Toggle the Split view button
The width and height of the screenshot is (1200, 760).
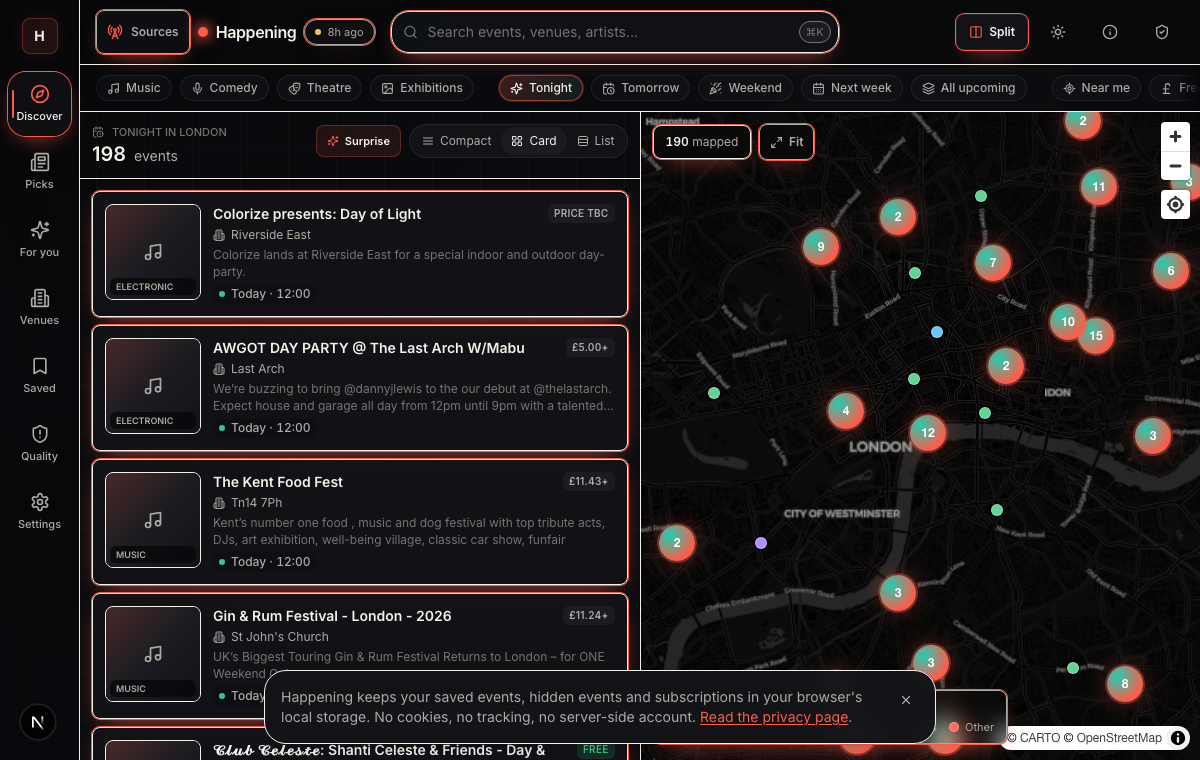point(992,32)
